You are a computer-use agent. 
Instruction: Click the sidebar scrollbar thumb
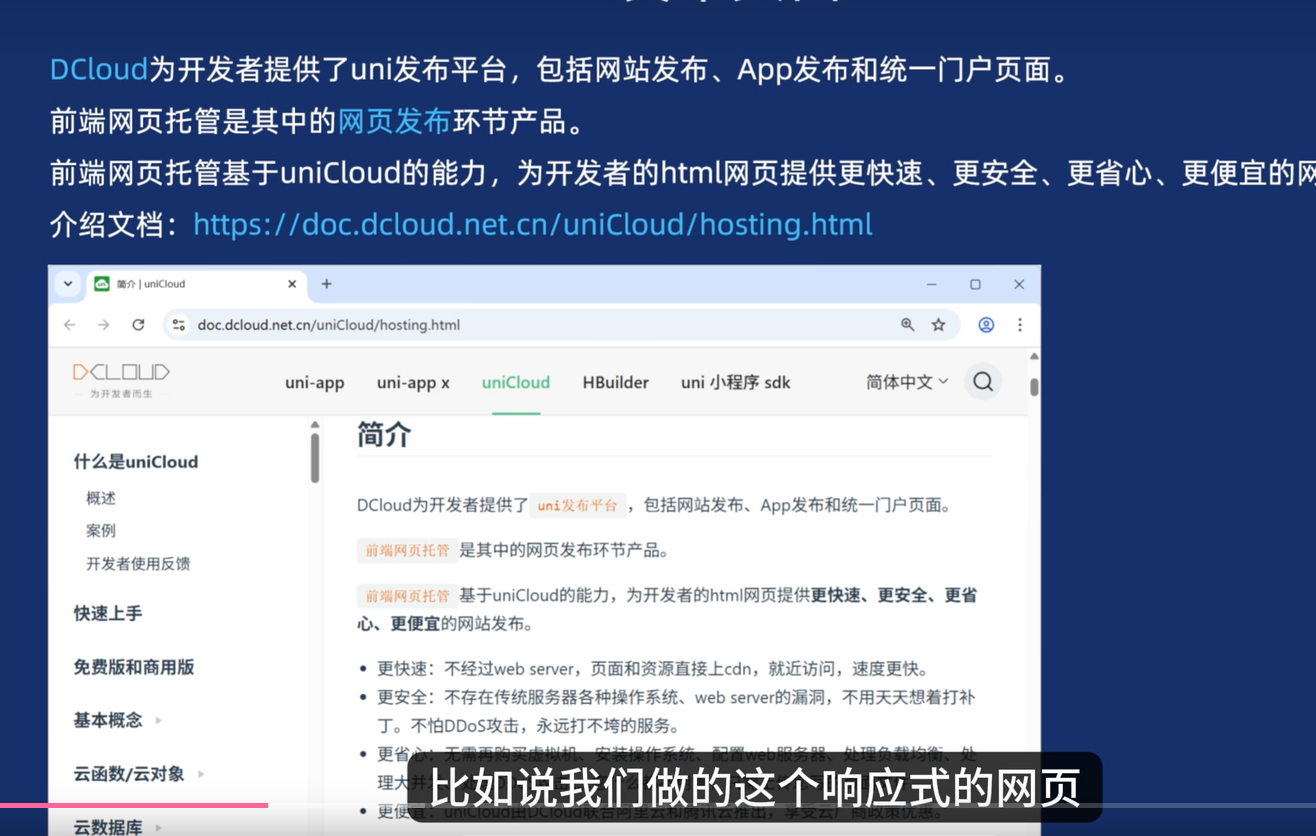pyautogui.click(x=315, y=458)
